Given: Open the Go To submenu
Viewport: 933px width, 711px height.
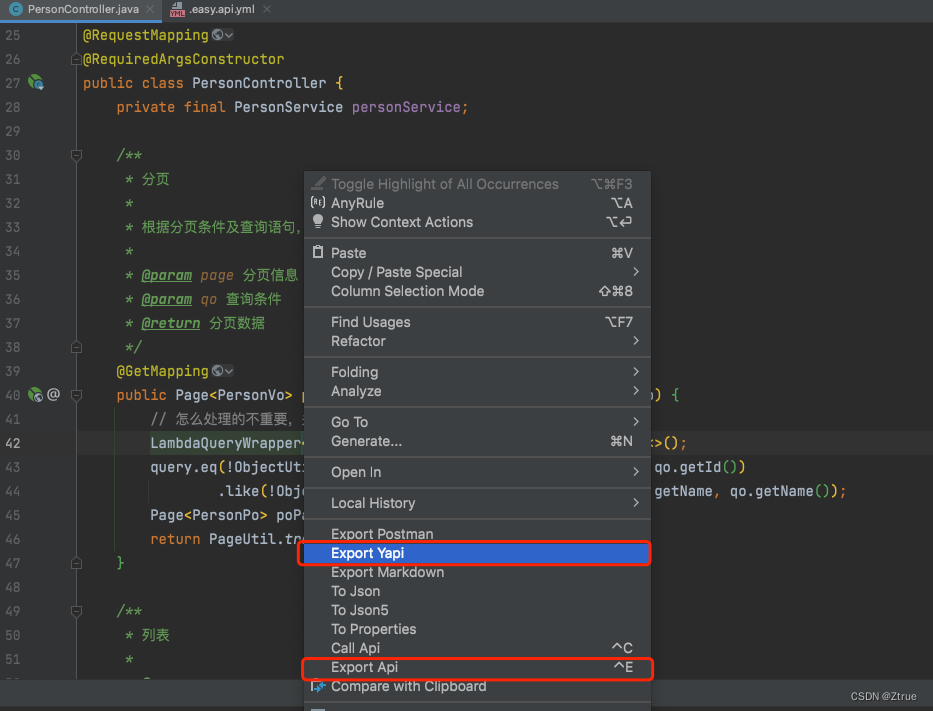Looking at the screenshot, I should [477, 422].
